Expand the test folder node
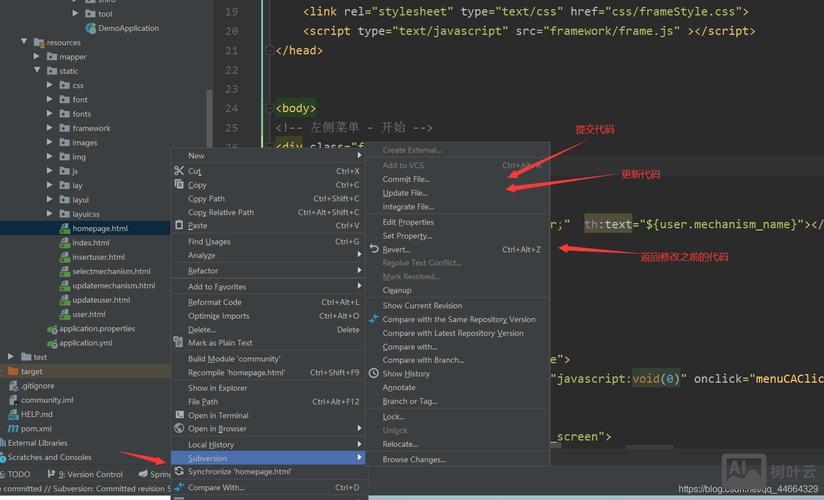 click(x=11, y=357)
